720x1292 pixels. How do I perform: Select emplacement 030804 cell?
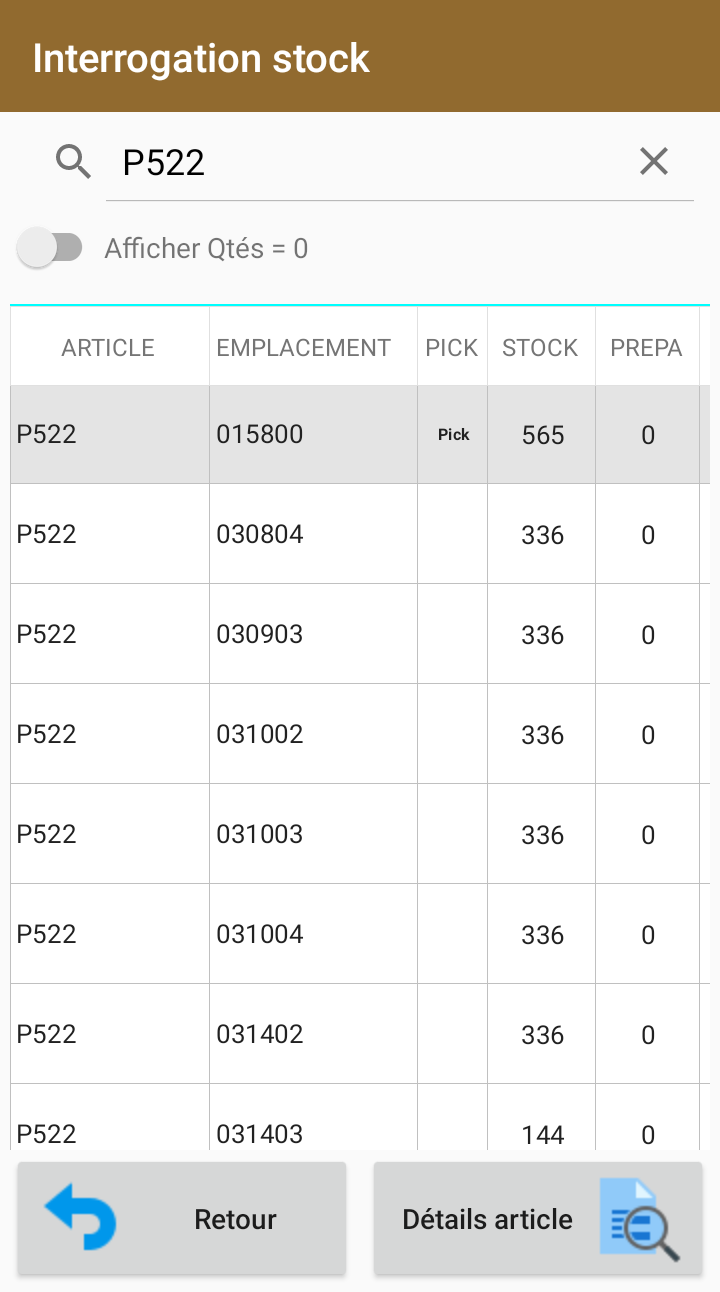coord(313,534)
